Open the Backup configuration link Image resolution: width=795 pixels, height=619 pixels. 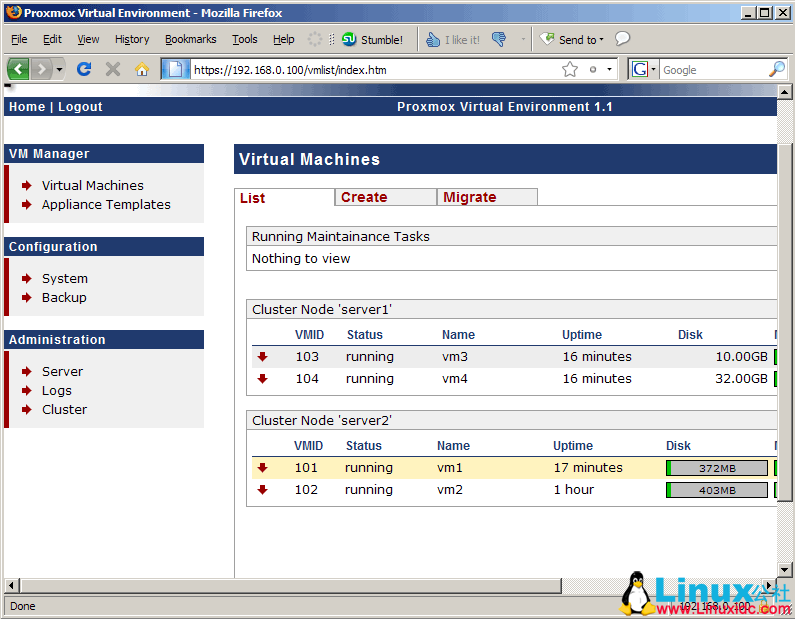pyautogui.click(x=64, y=298)
